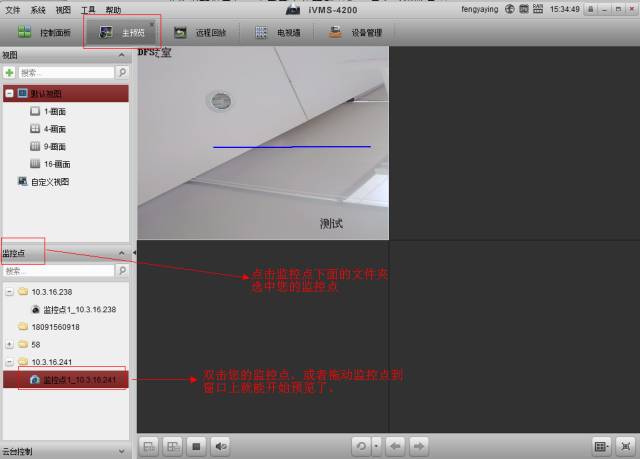Collapse the 10.3.16.238 folder

pyautogui.click(x=9, y=292)
